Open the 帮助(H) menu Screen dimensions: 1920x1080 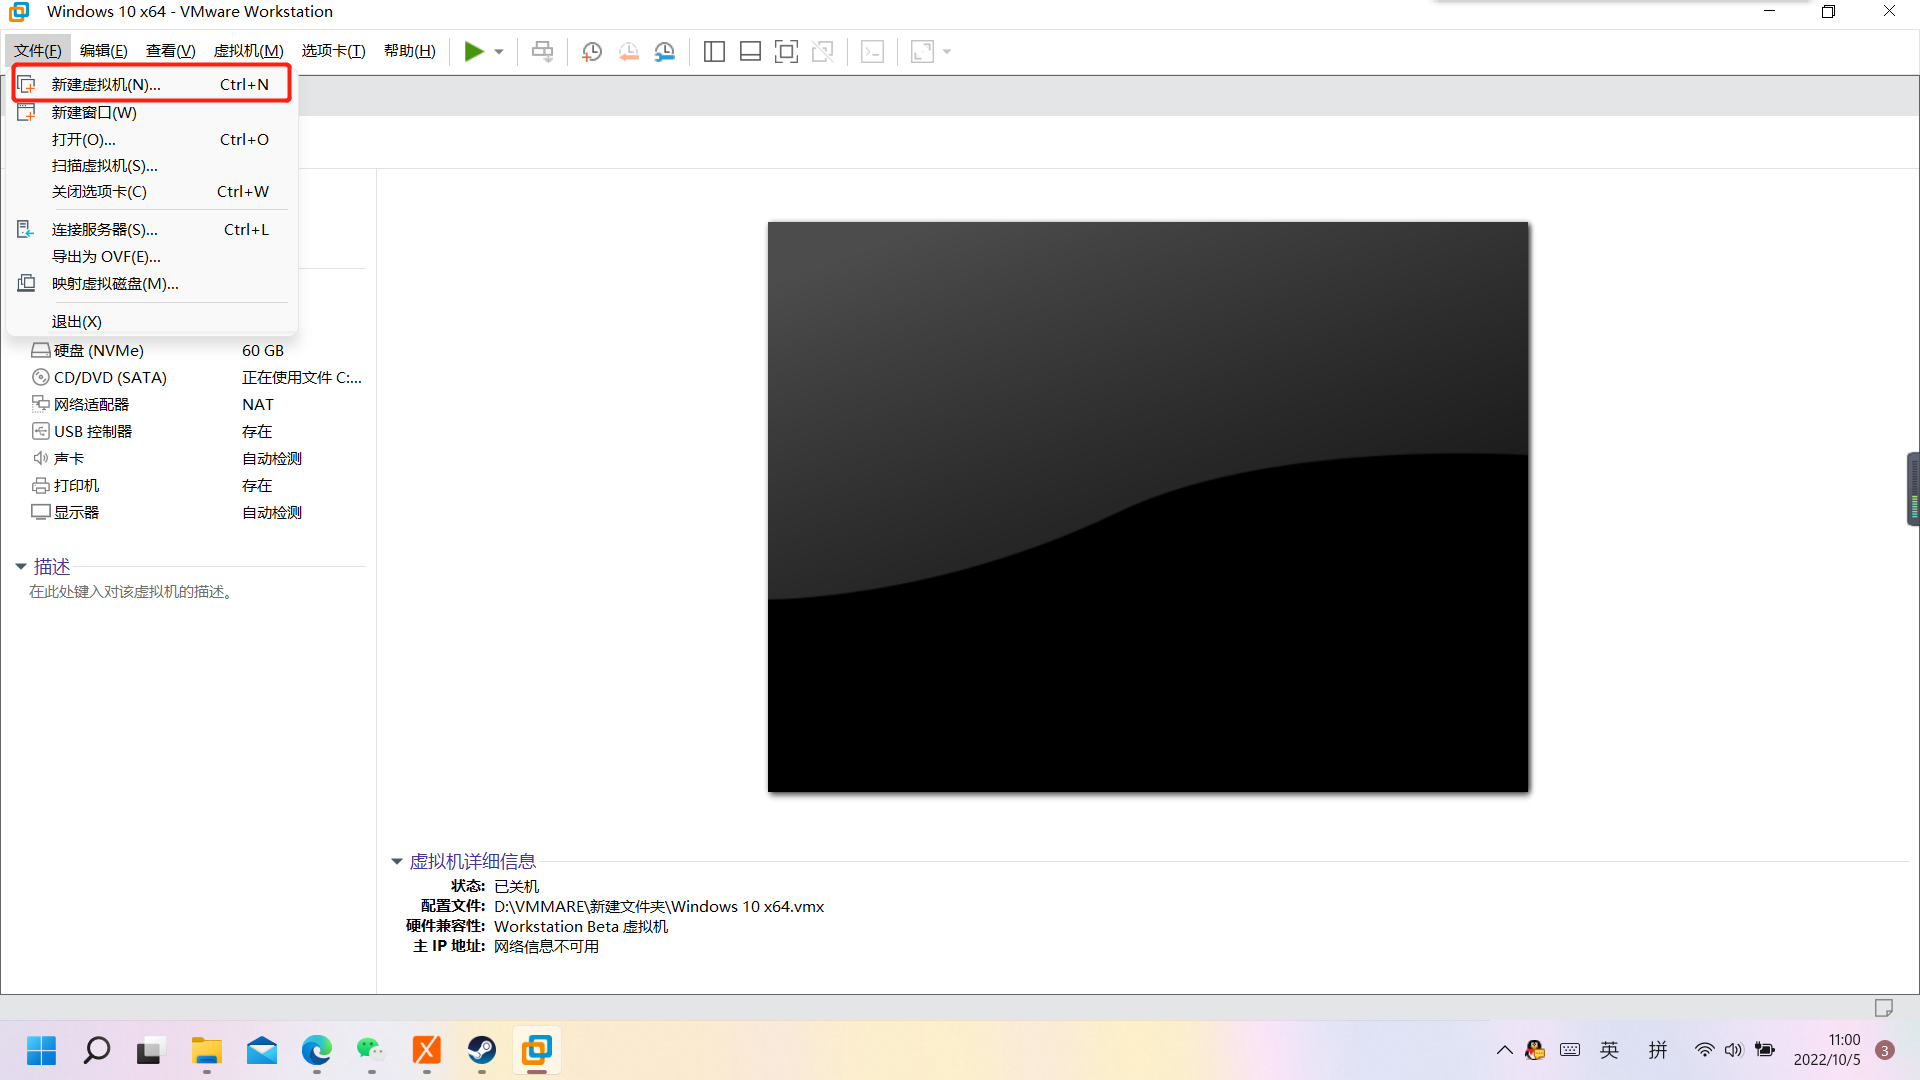click(410, 51)
